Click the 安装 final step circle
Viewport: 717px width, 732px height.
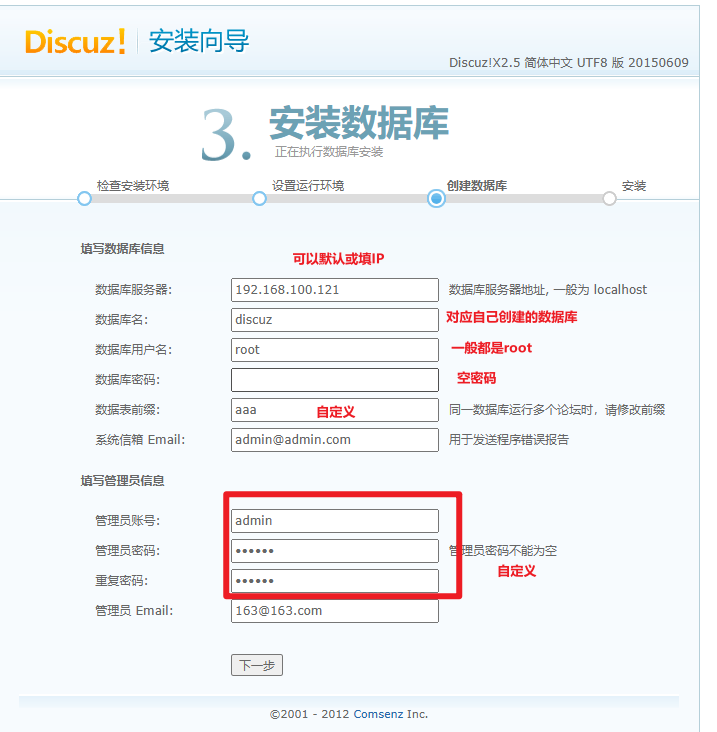(609, 198)
